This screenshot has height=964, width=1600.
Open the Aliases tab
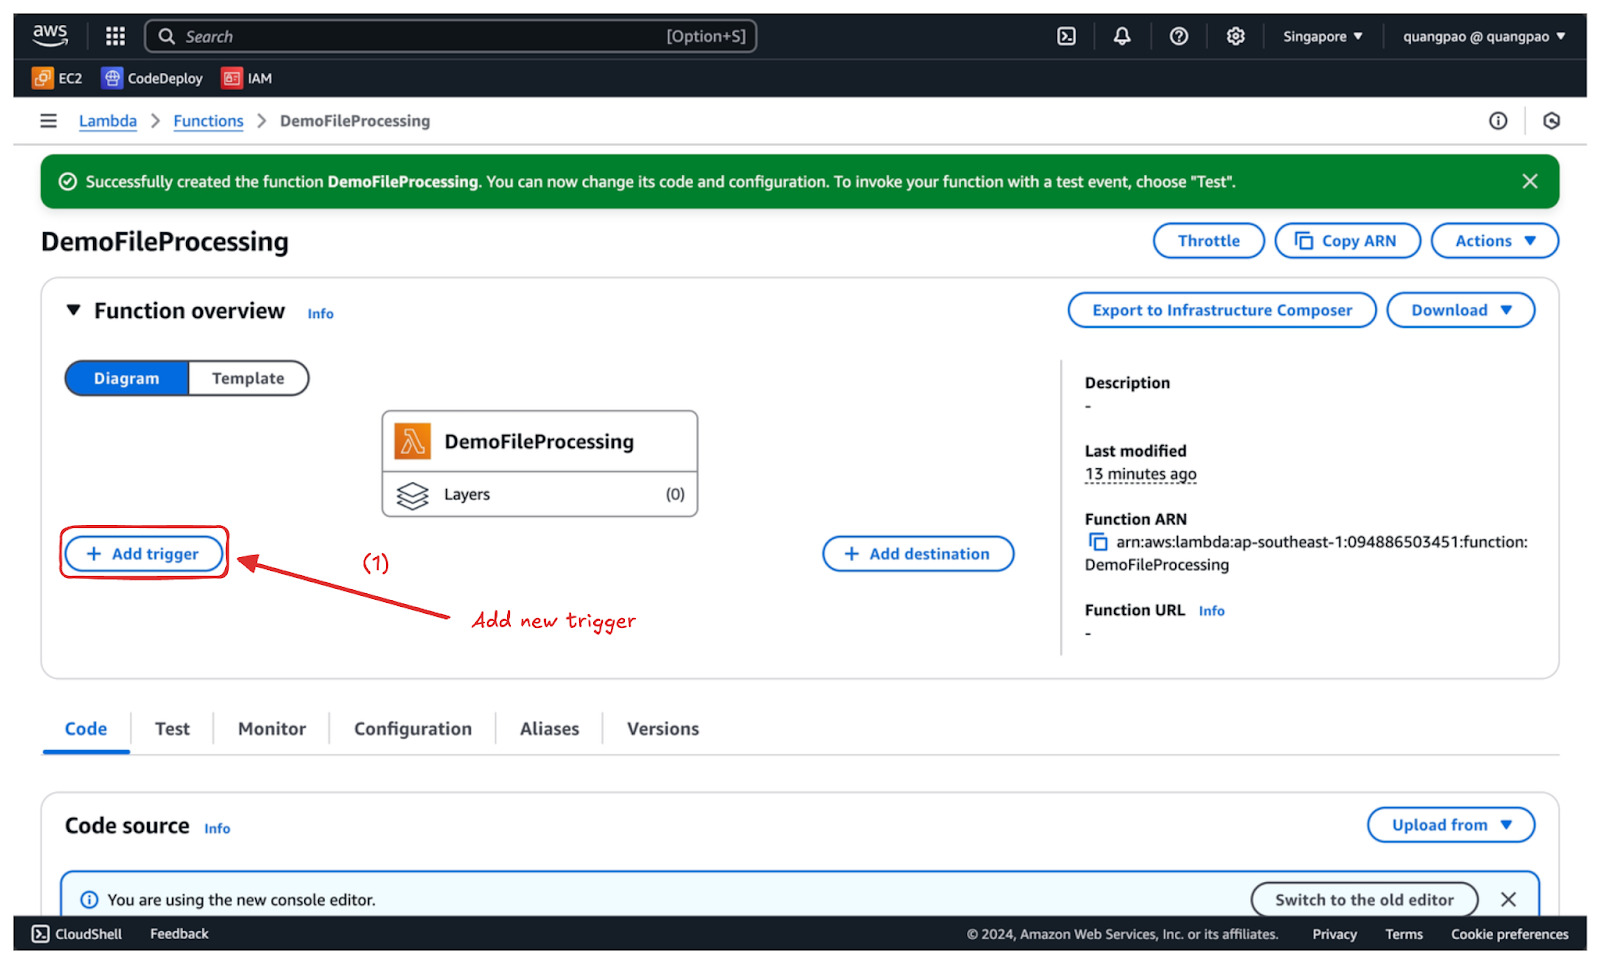click(x=550, y=729)
